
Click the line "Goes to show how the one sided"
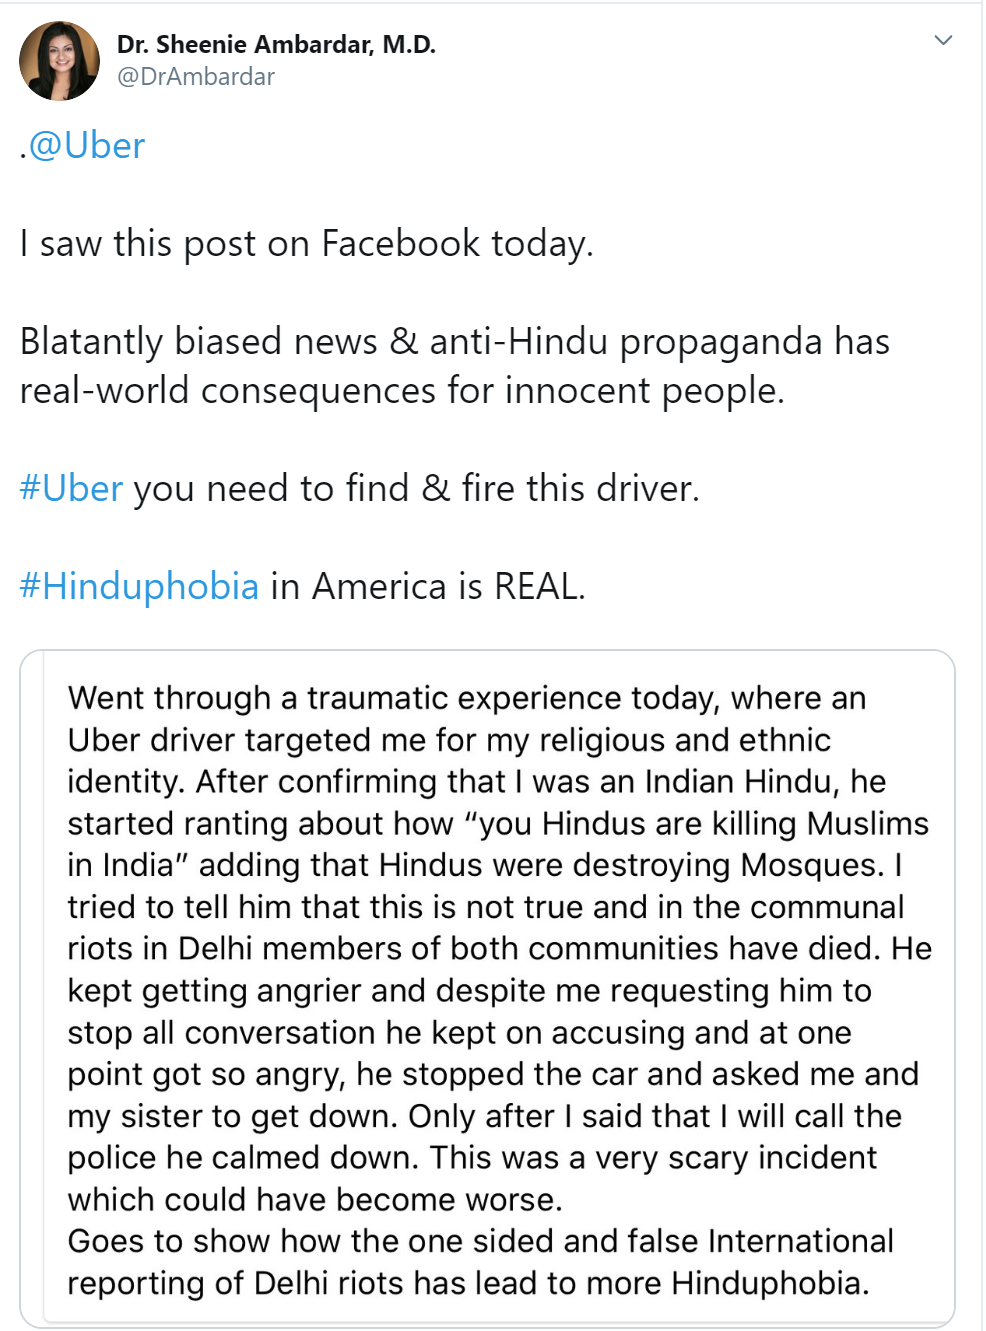coord(480,1242)
